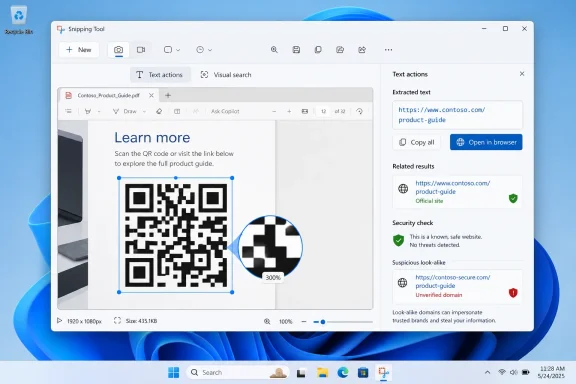Viewport: 576px width, 384px height.
Task: Select the Contoso_Product_Guide.pdf tab
Action: 109,96
